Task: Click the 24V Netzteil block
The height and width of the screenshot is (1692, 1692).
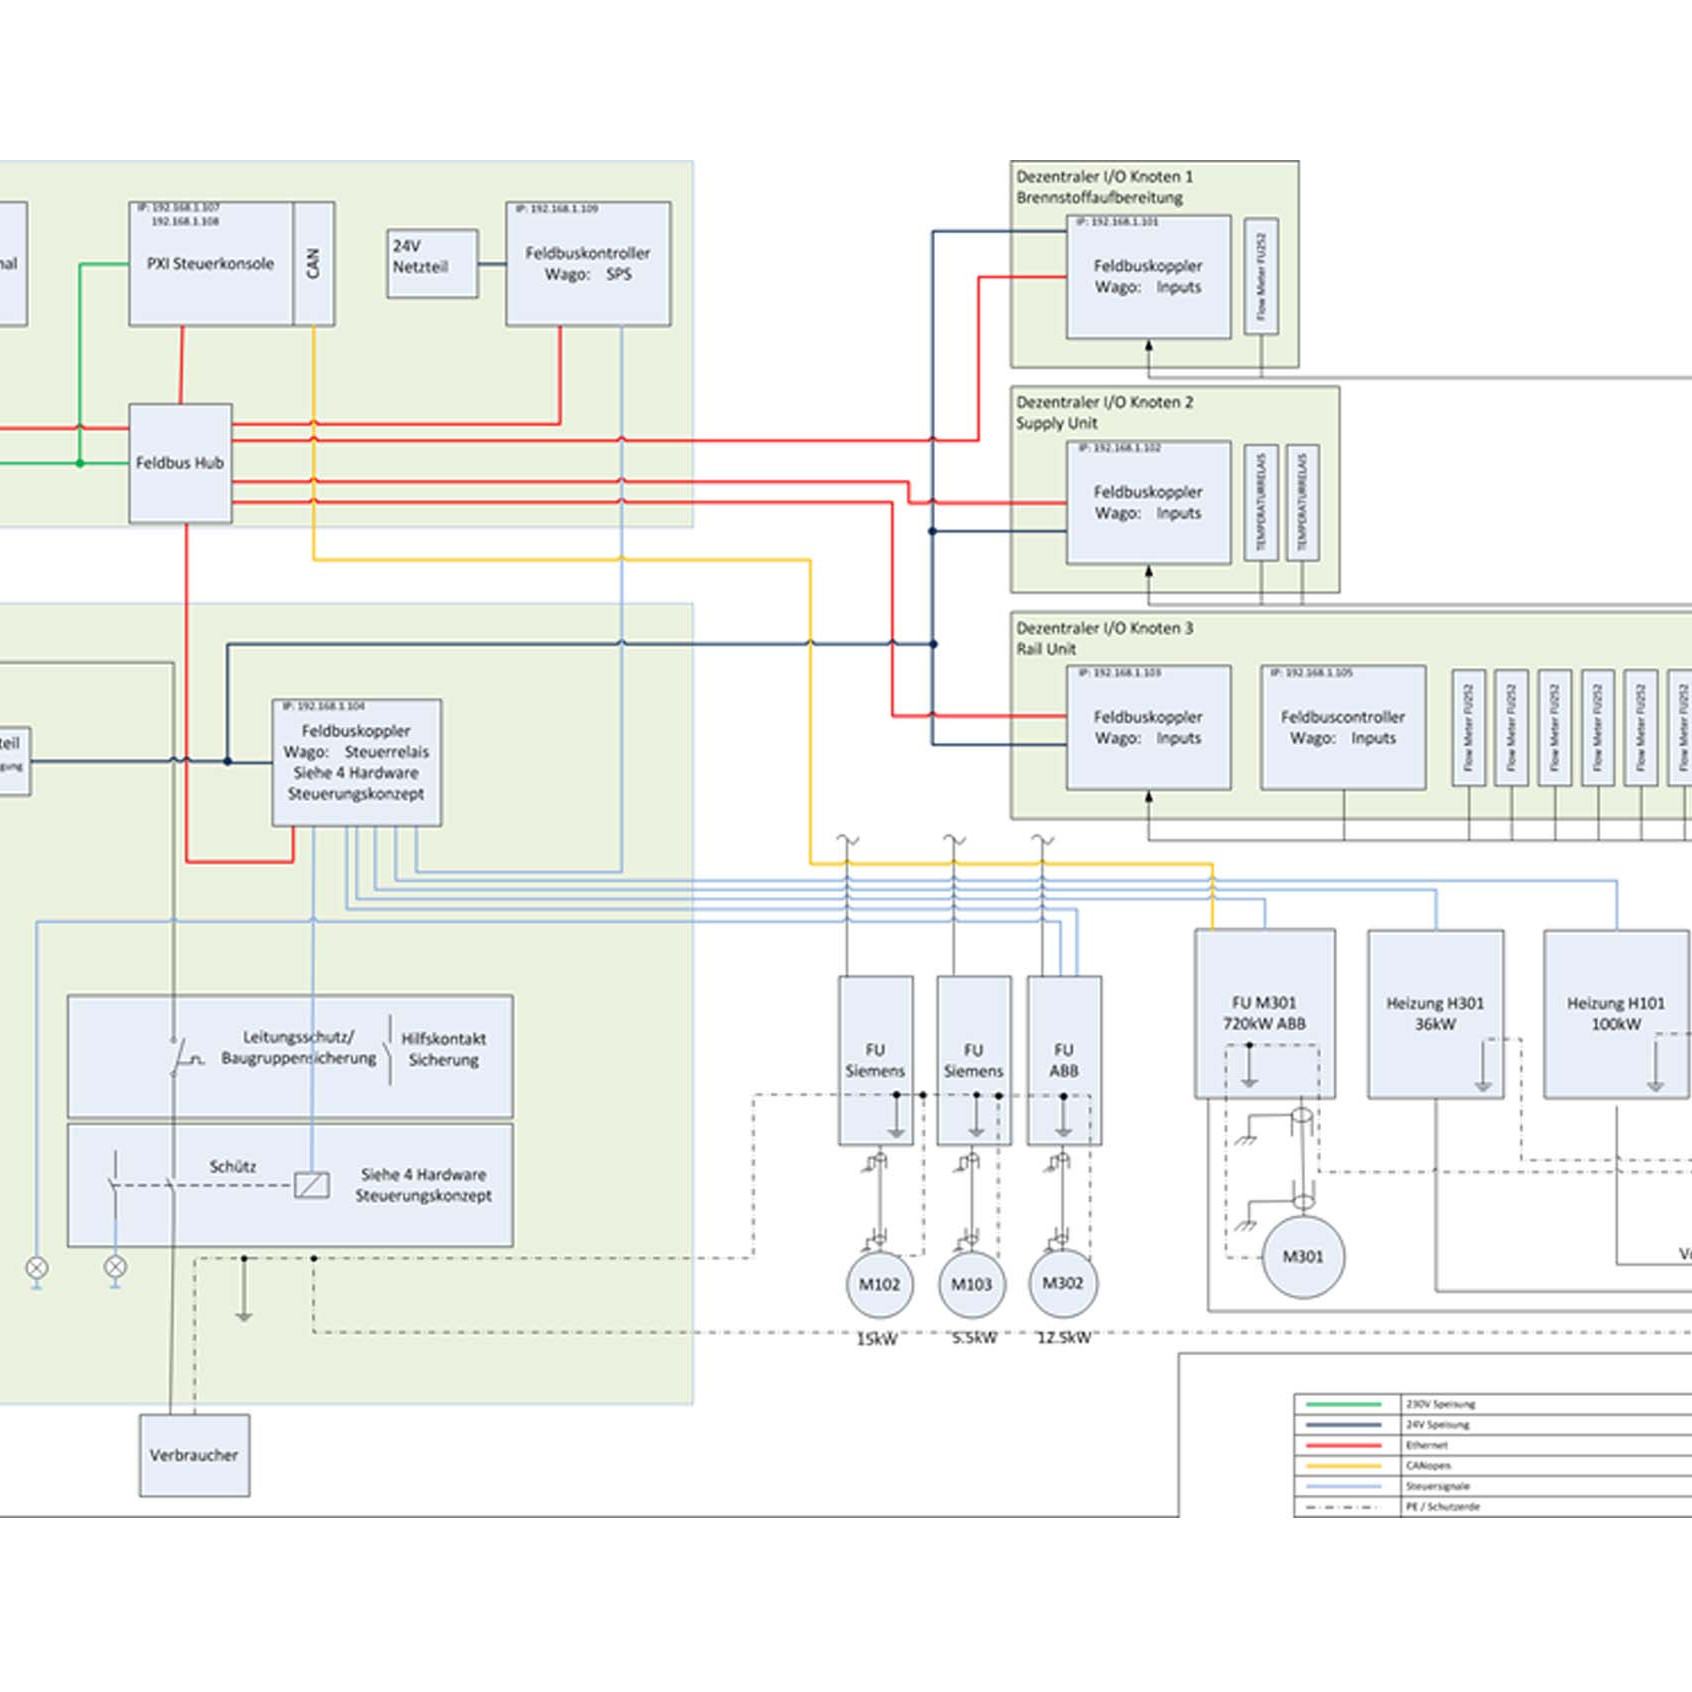Action: point(432,263)
